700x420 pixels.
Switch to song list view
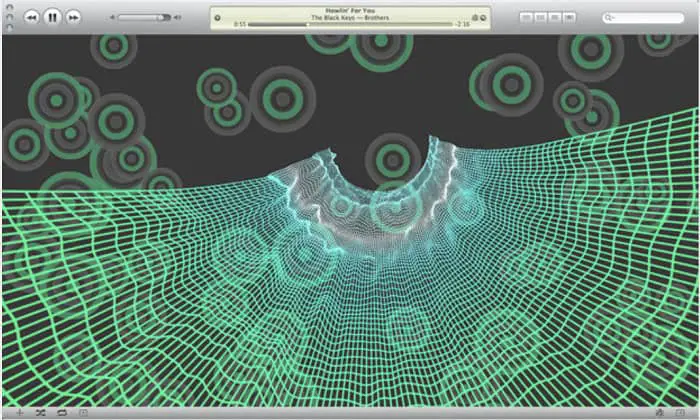pyautogui.click(x=526, y=17)
